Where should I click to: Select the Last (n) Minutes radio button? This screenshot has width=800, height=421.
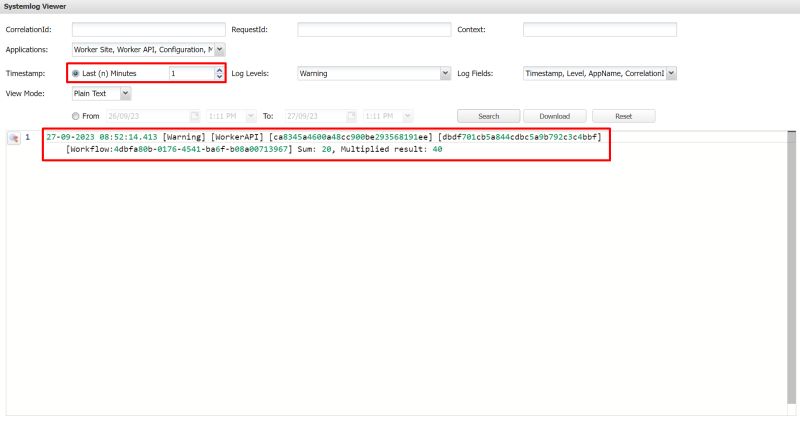pyautogui.click(x=76, y=73)
